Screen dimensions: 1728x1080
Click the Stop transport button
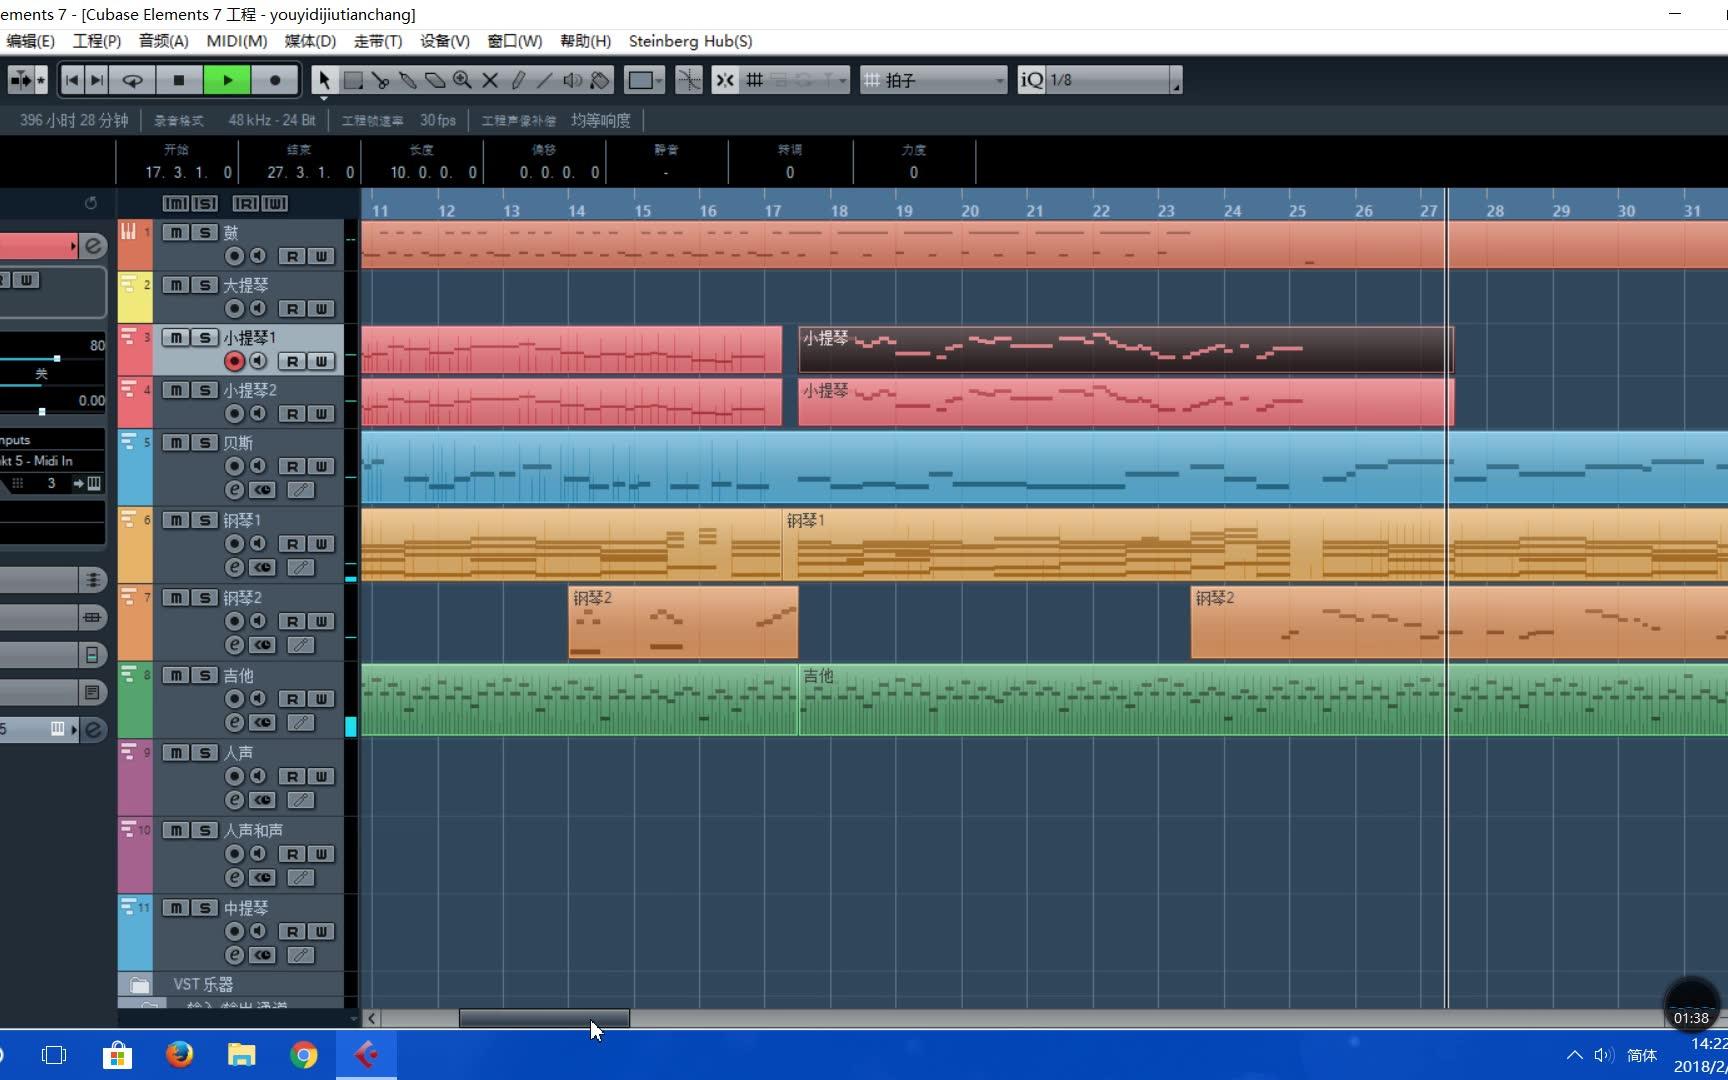click(x=179, y=80)
